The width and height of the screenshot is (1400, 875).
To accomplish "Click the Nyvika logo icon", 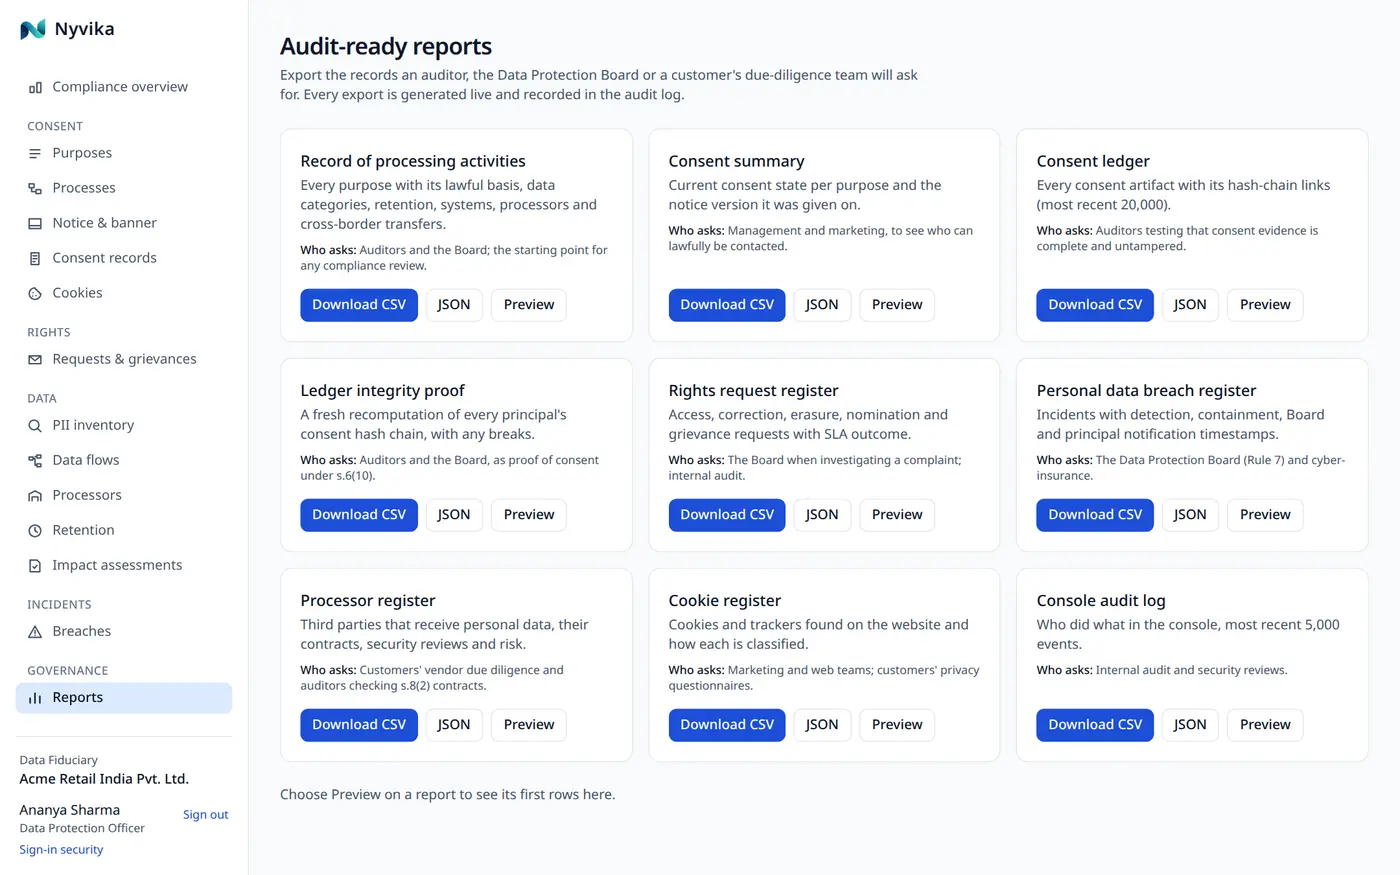I will click(x=33, y=29).
